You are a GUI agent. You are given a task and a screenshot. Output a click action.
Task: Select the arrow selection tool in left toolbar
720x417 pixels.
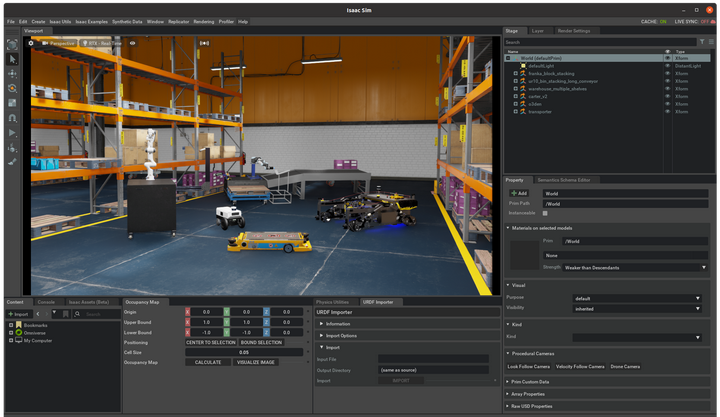pos(12,59)
